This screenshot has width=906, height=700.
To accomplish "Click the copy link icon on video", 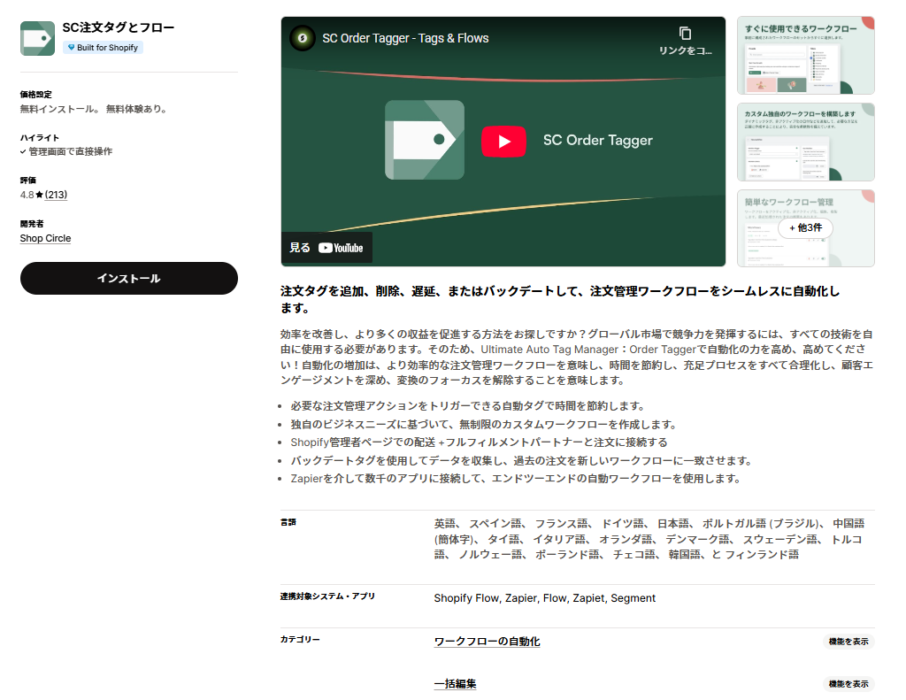I will coord(685,34).
